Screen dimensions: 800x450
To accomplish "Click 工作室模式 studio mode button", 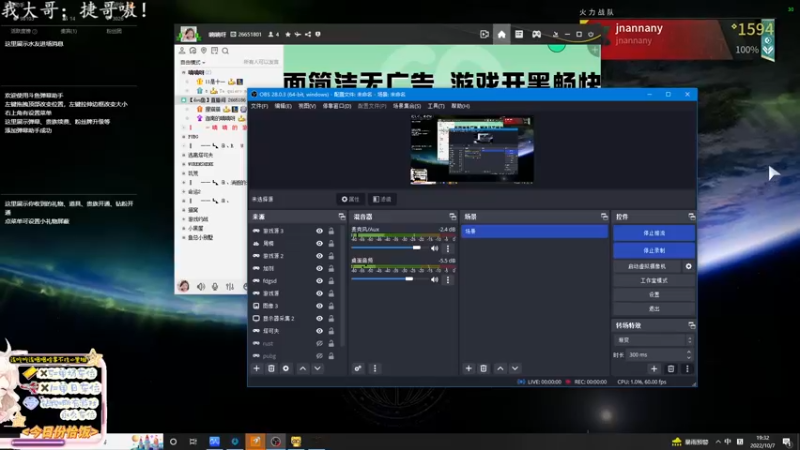I will pos(654,281).
